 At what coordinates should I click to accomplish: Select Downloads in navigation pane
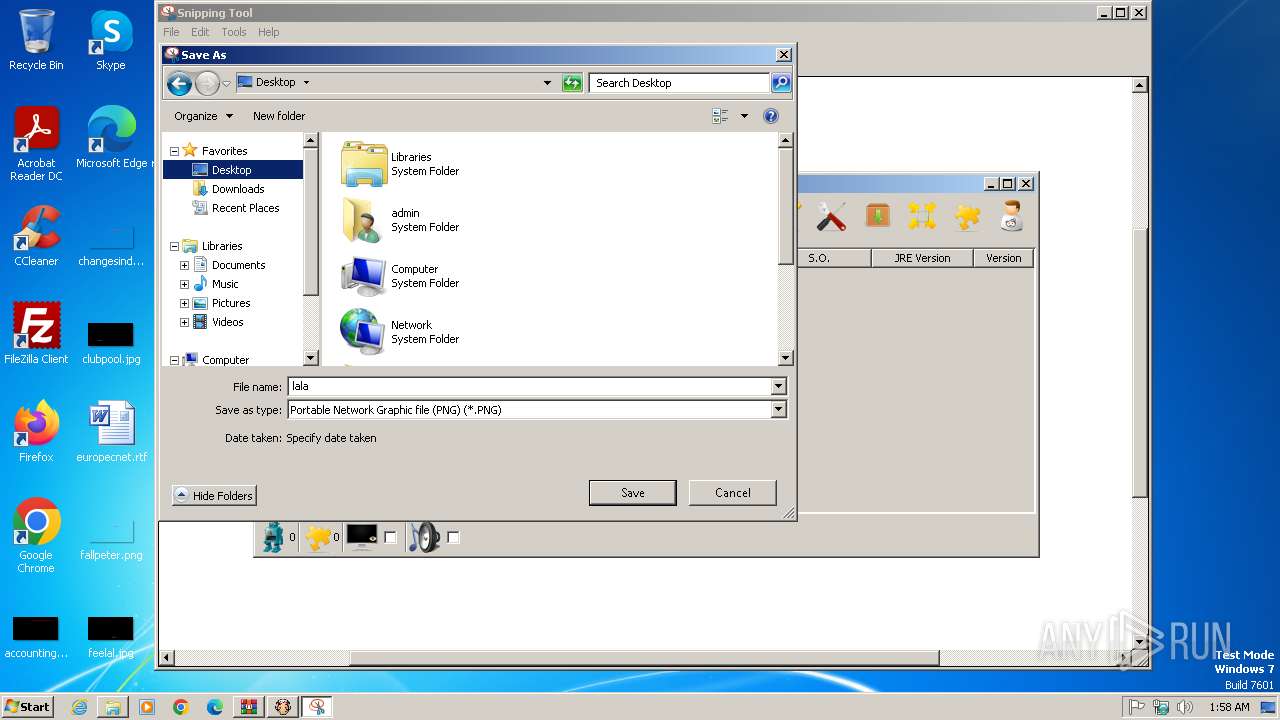(238, 189)
